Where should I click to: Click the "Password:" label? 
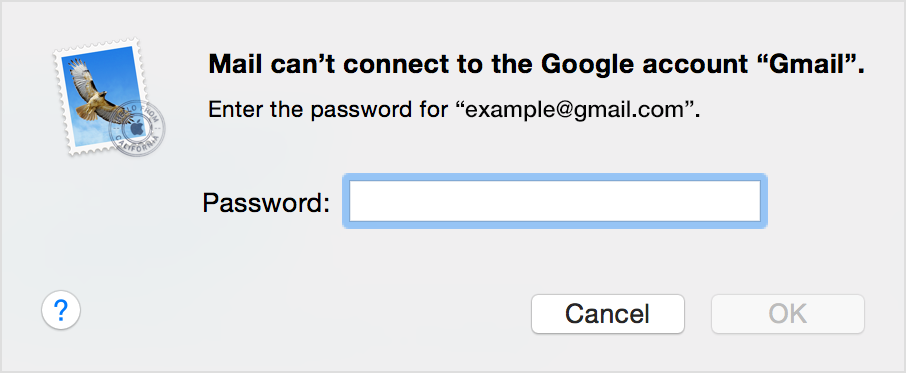coord(266,202)
